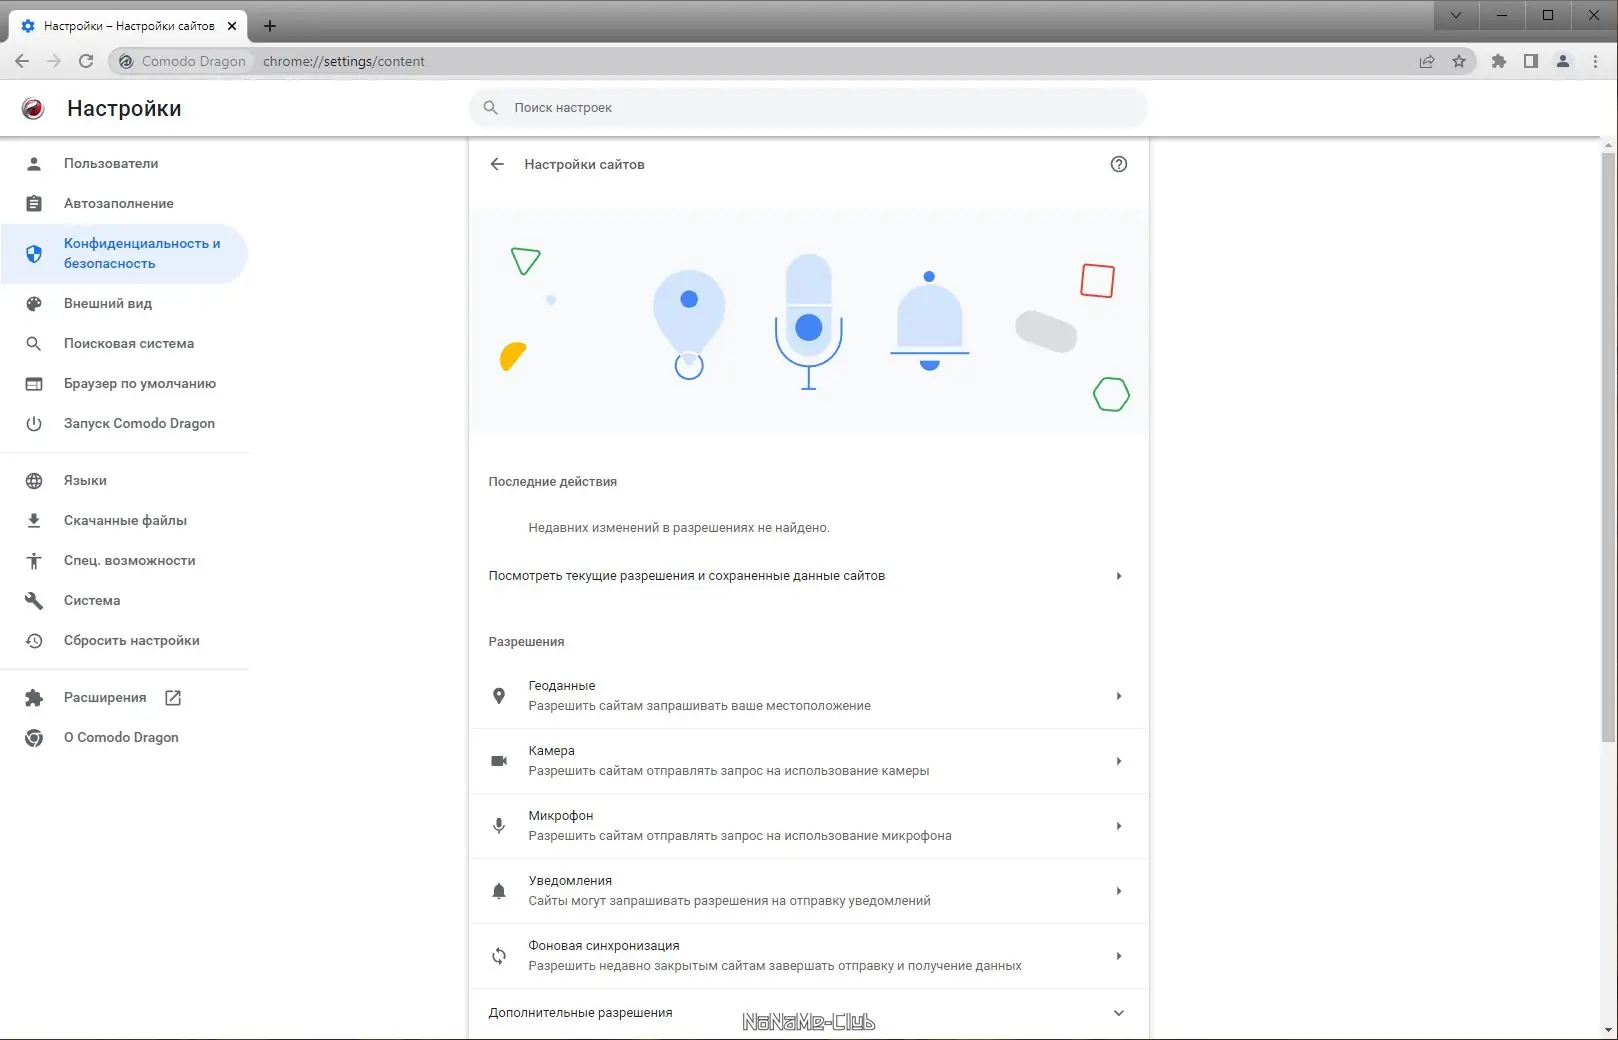The image size is (1618, 1040).
Task: Open Сбросить настройки section
Action: pos(124,640)
